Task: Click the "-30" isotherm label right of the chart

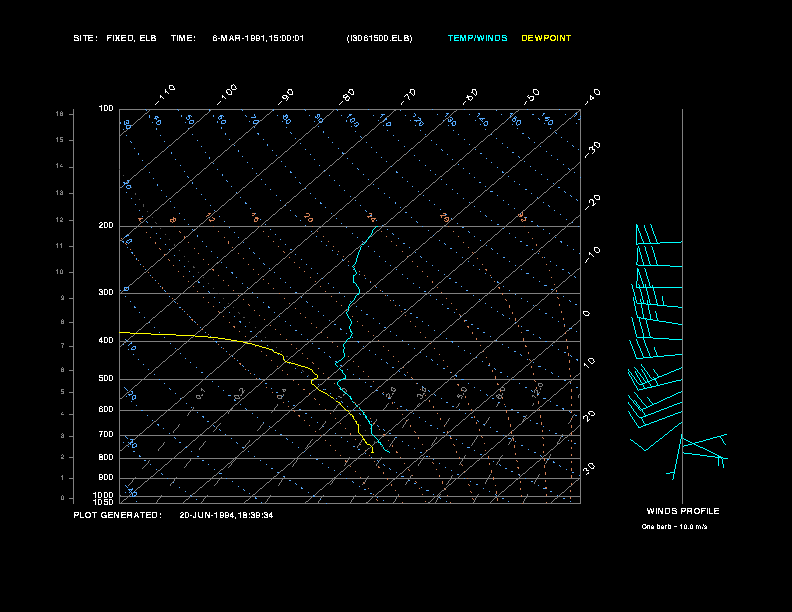Action: coord(592,150)
